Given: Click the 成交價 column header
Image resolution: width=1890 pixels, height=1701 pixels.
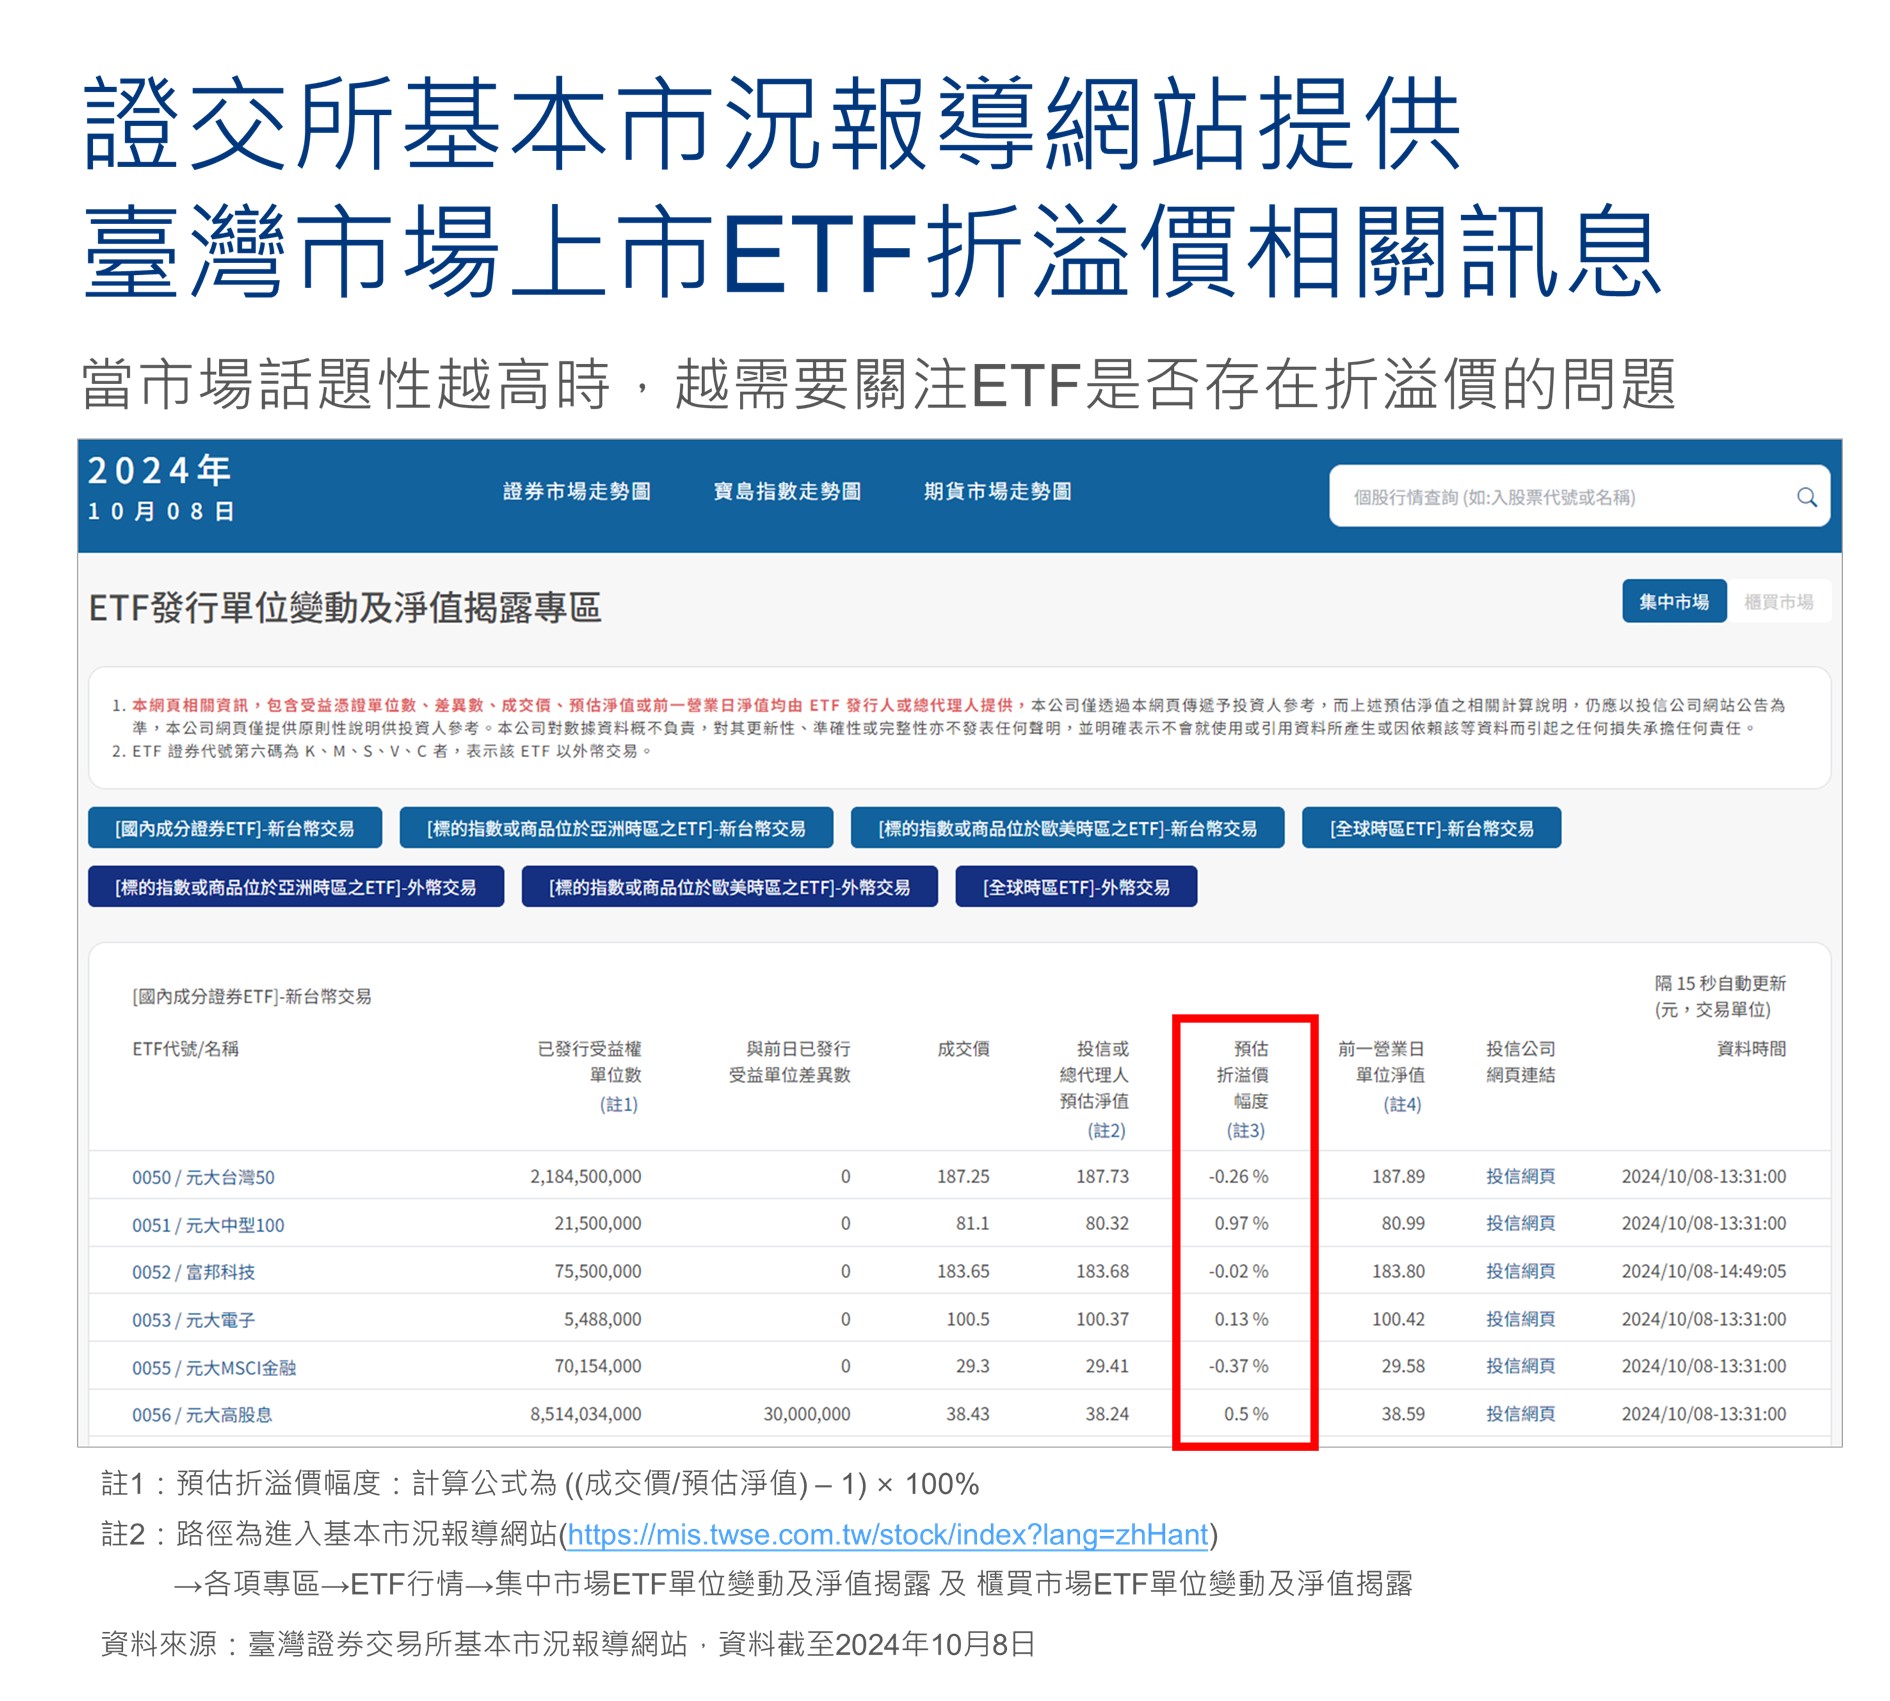Looking at the screenshot, I should [x=963, y=1048].
